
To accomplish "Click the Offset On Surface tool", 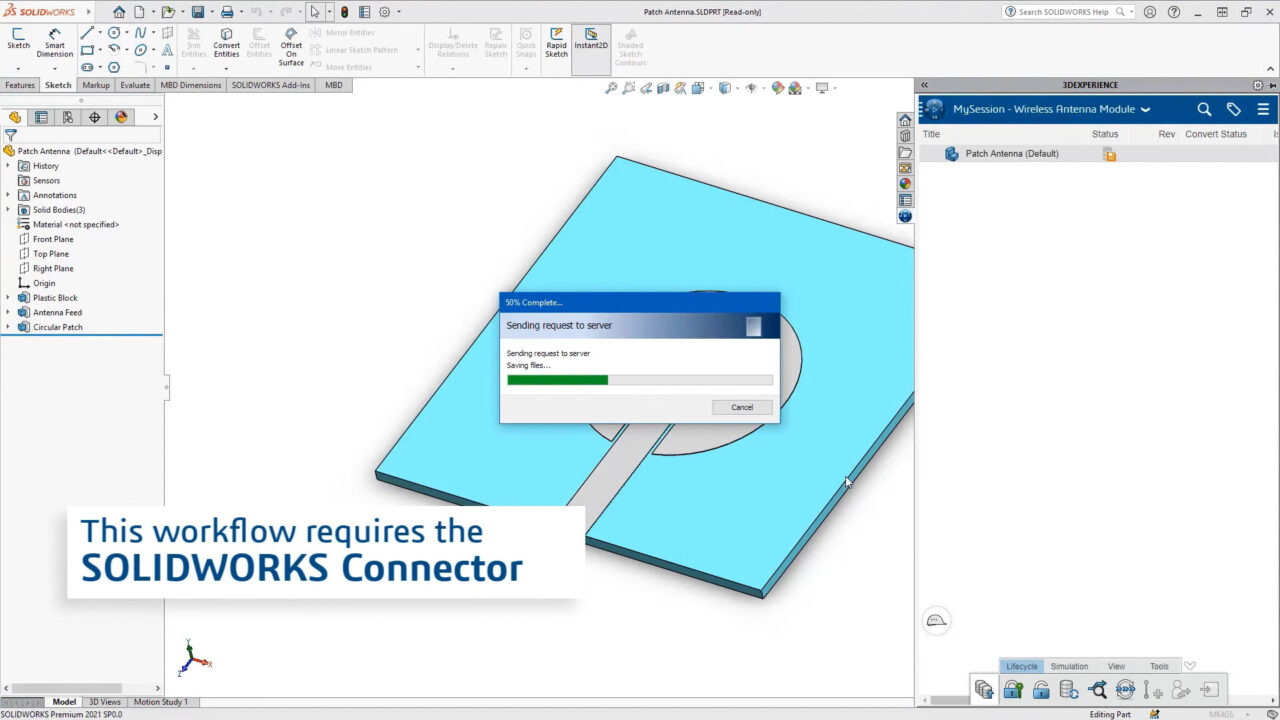I will [x=291, y=47].
